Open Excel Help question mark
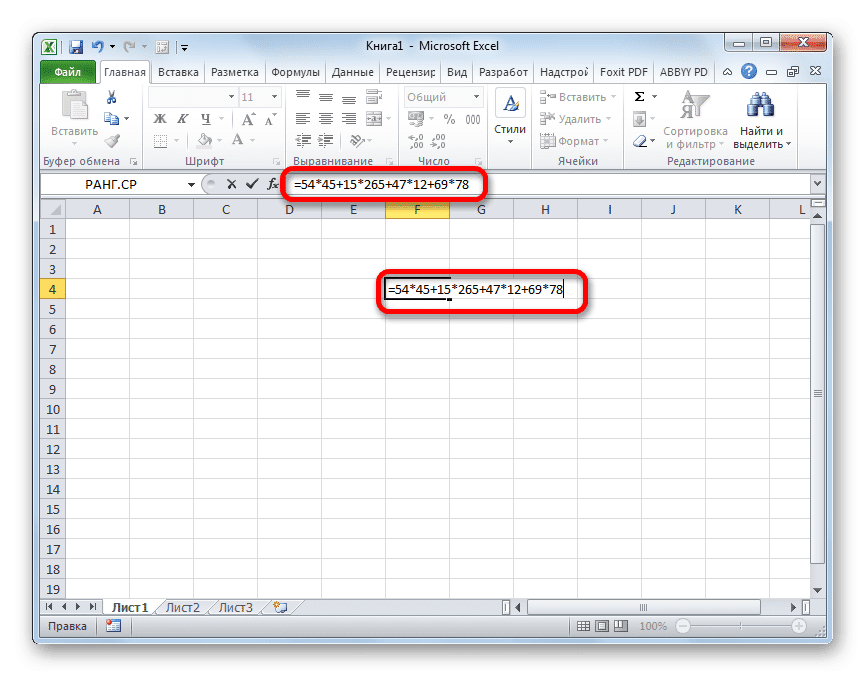Viewport: 866px width, 677px height. tap(749, 71)
